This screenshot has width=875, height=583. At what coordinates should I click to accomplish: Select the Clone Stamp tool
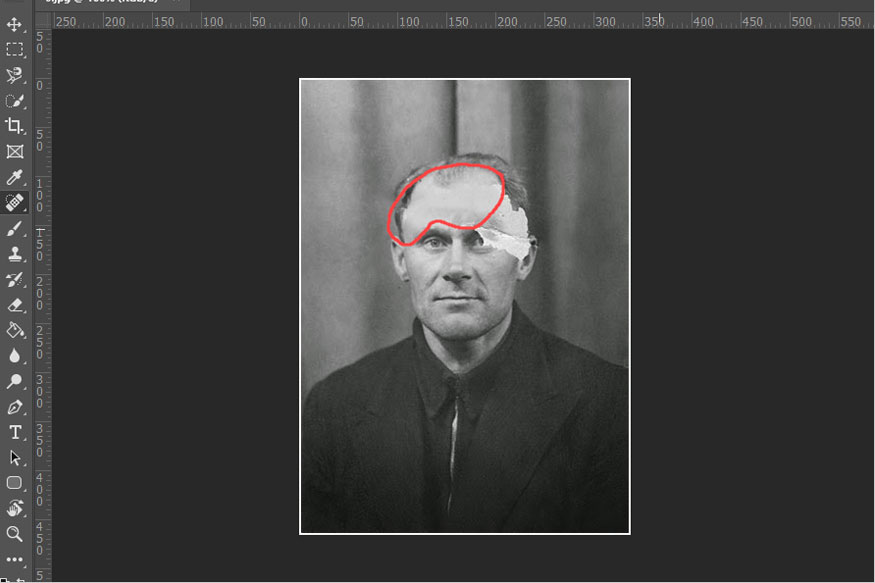coord(15,254)
